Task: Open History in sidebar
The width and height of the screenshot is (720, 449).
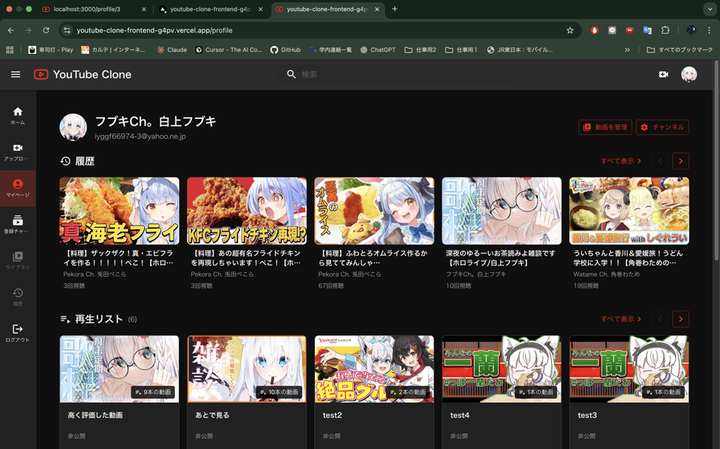Action: coord(17,297)
